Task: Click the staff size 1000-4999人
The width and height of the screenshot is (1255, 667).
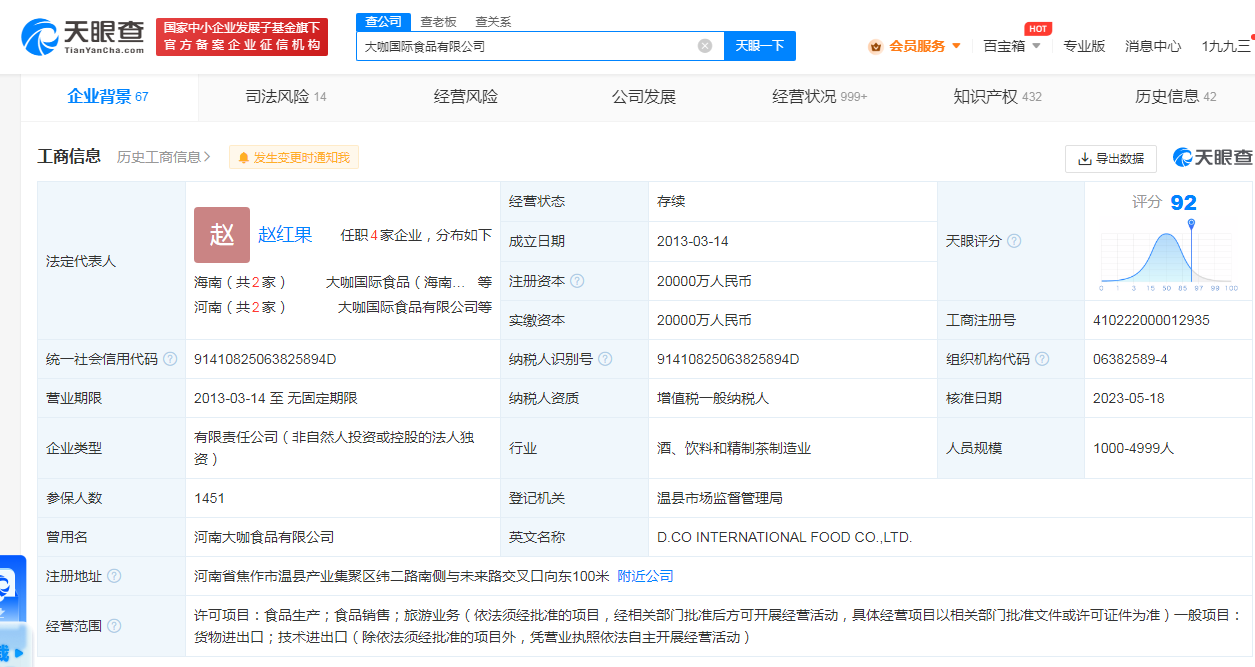Action: (x=1134, y=448)
